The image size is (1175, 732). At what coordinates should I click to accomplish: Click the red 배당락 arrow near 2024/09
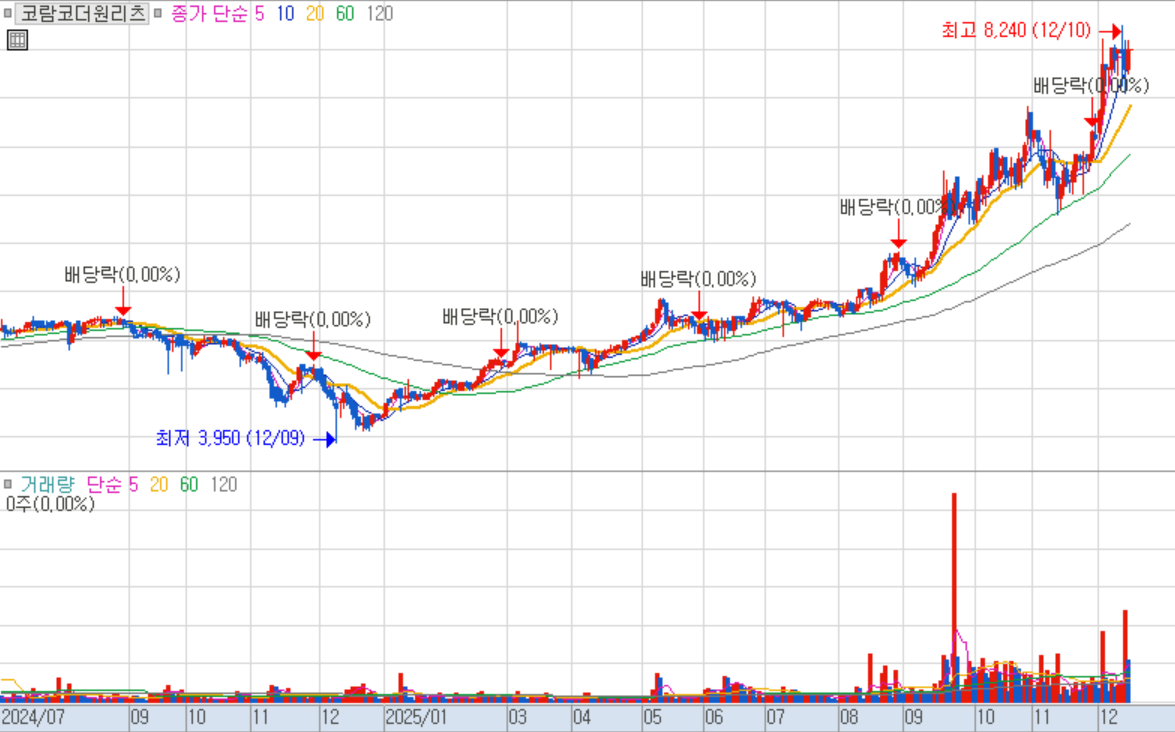click(122, 302)
